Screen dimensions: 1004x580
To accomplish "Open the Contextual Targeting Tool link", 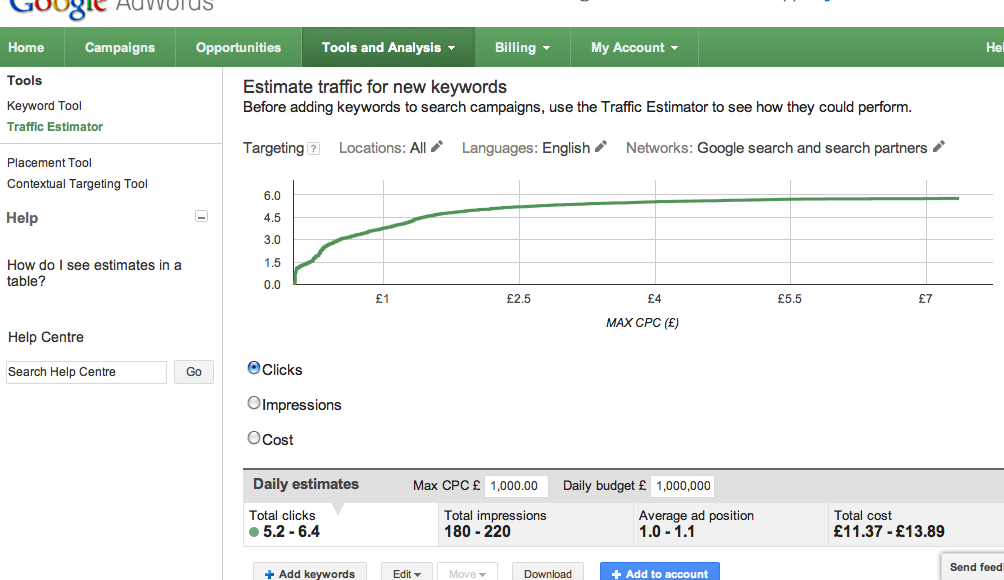I will click(x=77, y=184).
